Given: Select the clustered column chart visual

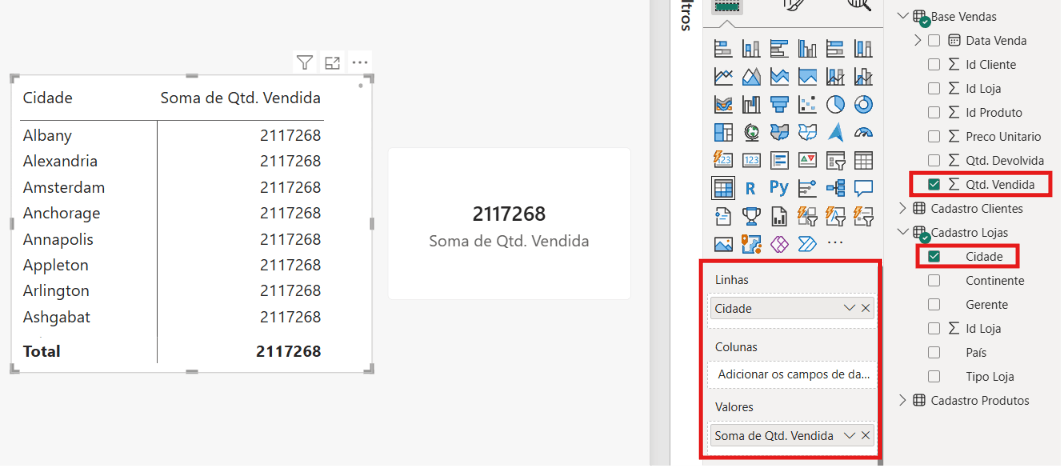Looking at the screenshot, I should coord(807,49).
